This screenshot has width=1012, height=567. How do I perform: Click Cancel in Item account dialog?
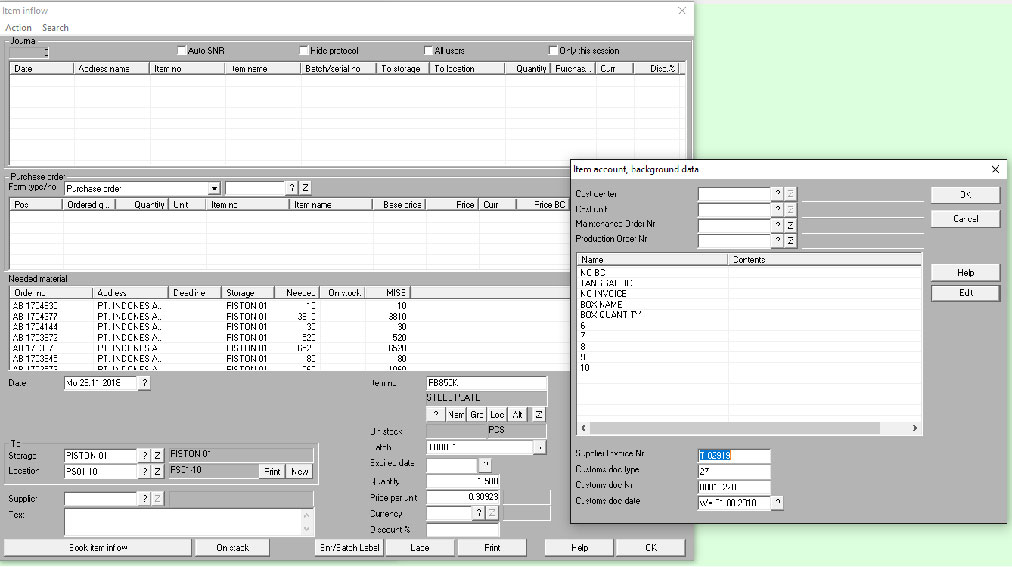(x=964, y=218)
